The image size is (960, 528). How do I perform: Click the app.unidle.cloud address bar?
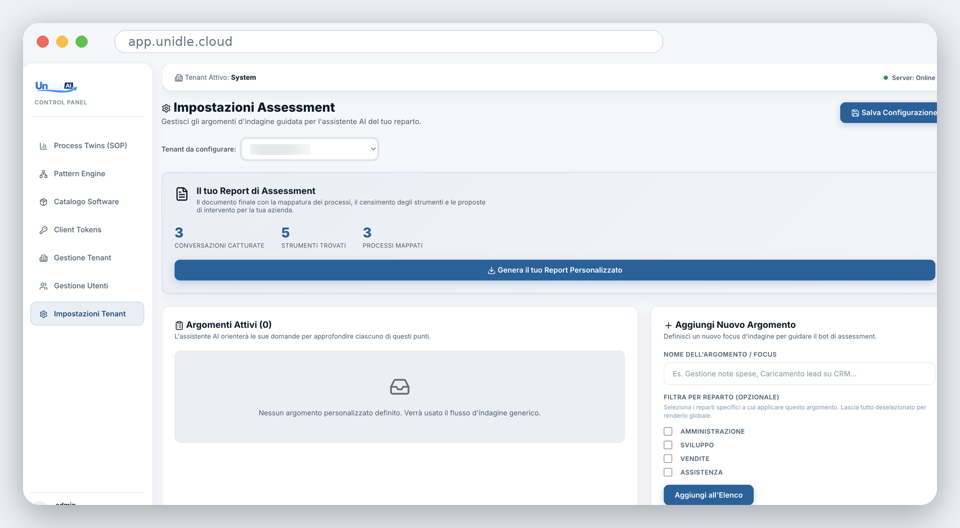click(x=389, y=42)
